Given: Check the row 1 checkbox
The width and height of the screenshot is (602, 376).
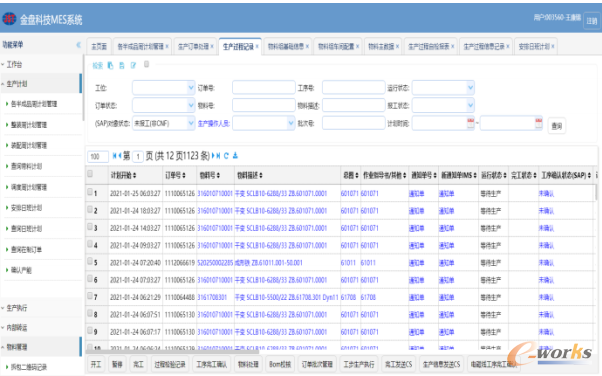Looking at the screenshot, I should click(x=90, y=191).
